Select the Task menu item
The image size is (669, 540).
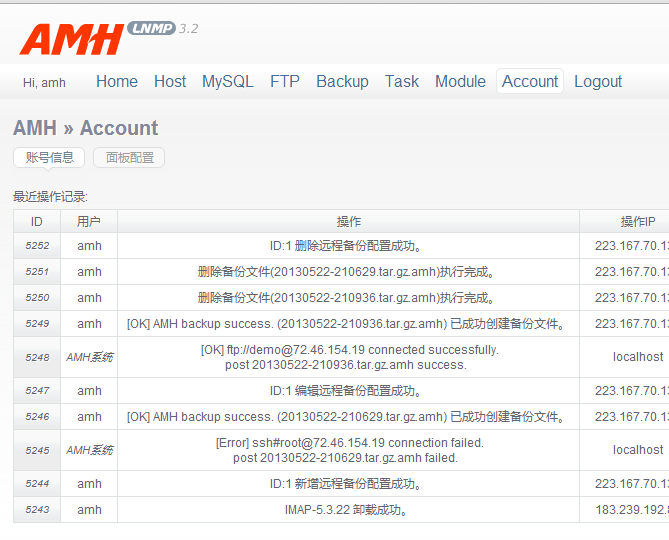(402, 82)
